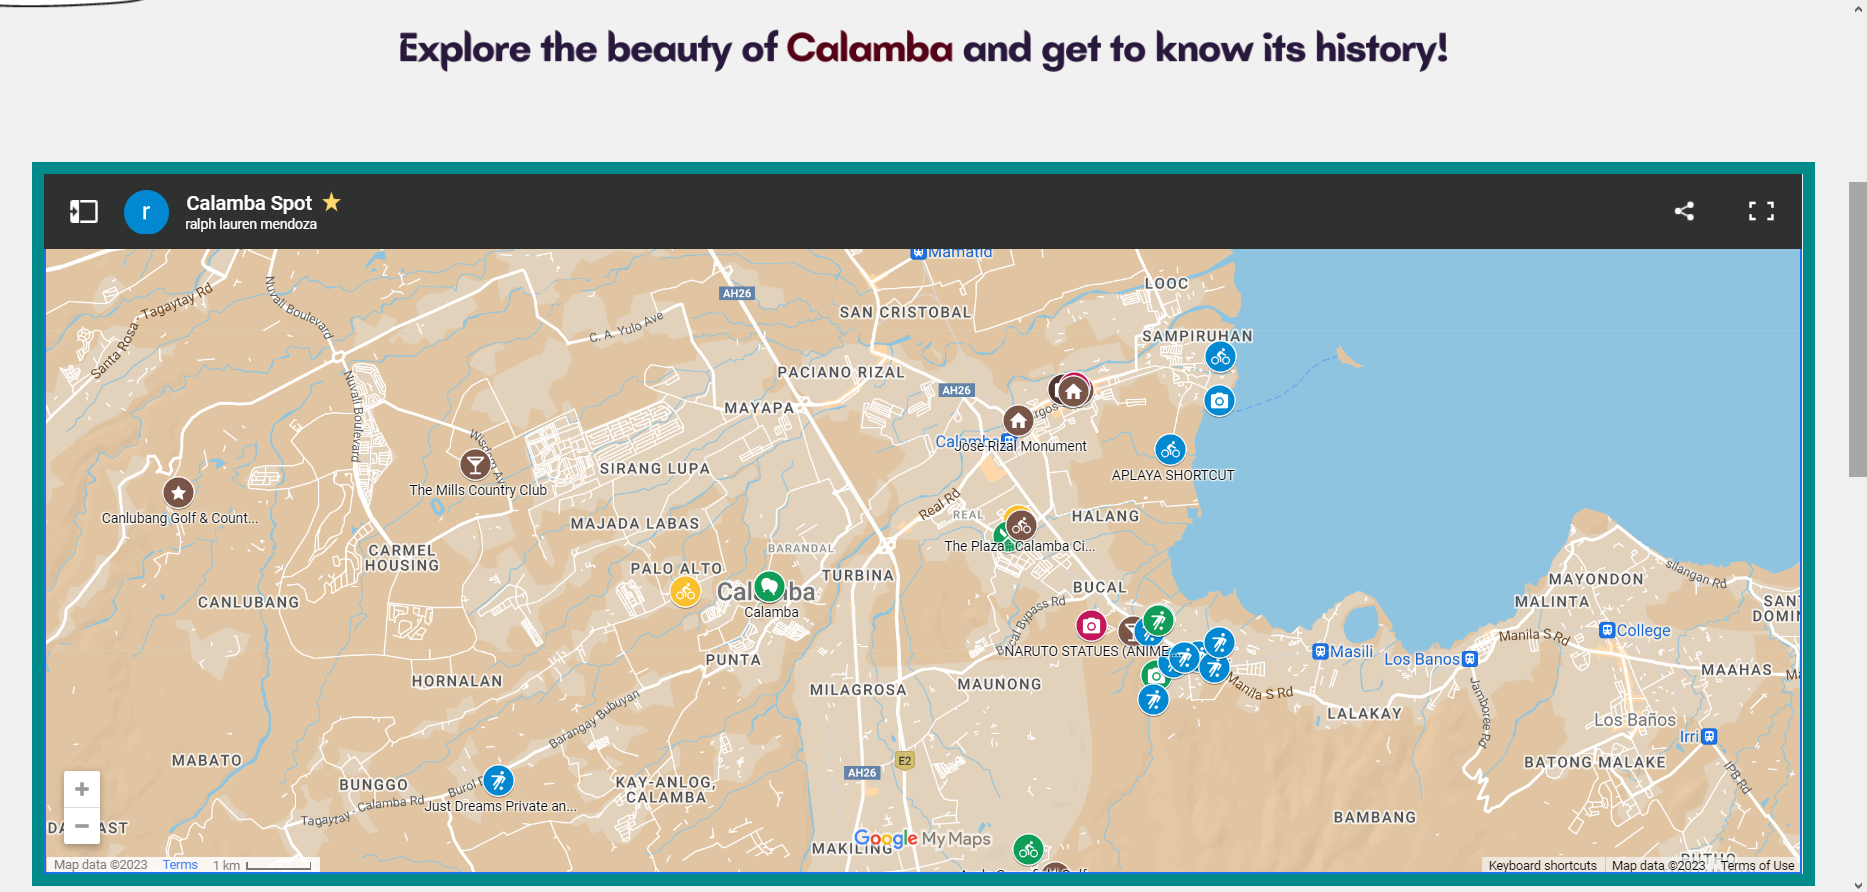Screen dimensions: 1867x892
Task: Star the Calamba Spot map
Action: [332, 202]
